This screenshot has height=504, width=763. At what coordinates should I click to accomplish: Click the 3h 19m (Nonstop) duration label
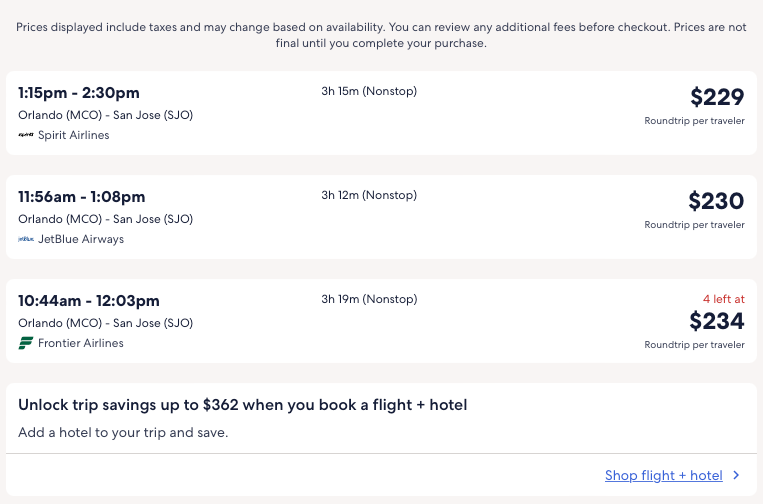tap(369, 299)
